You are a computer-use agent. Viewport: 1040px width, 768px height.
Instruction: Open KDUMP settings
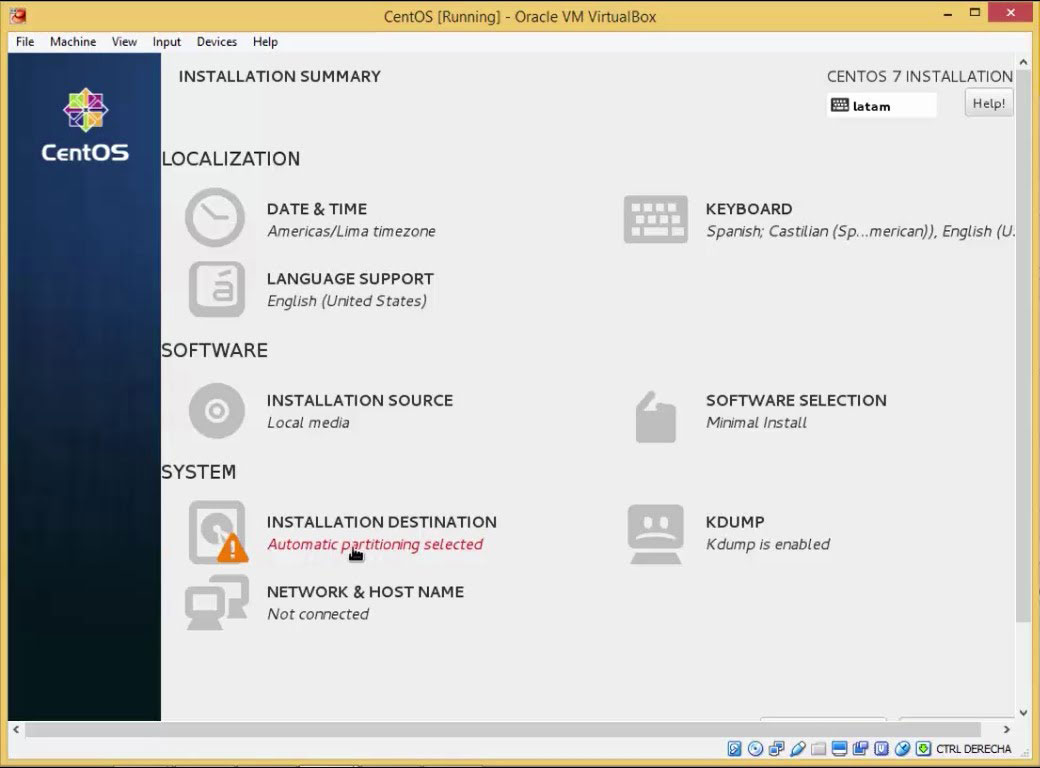coord(735,522)
